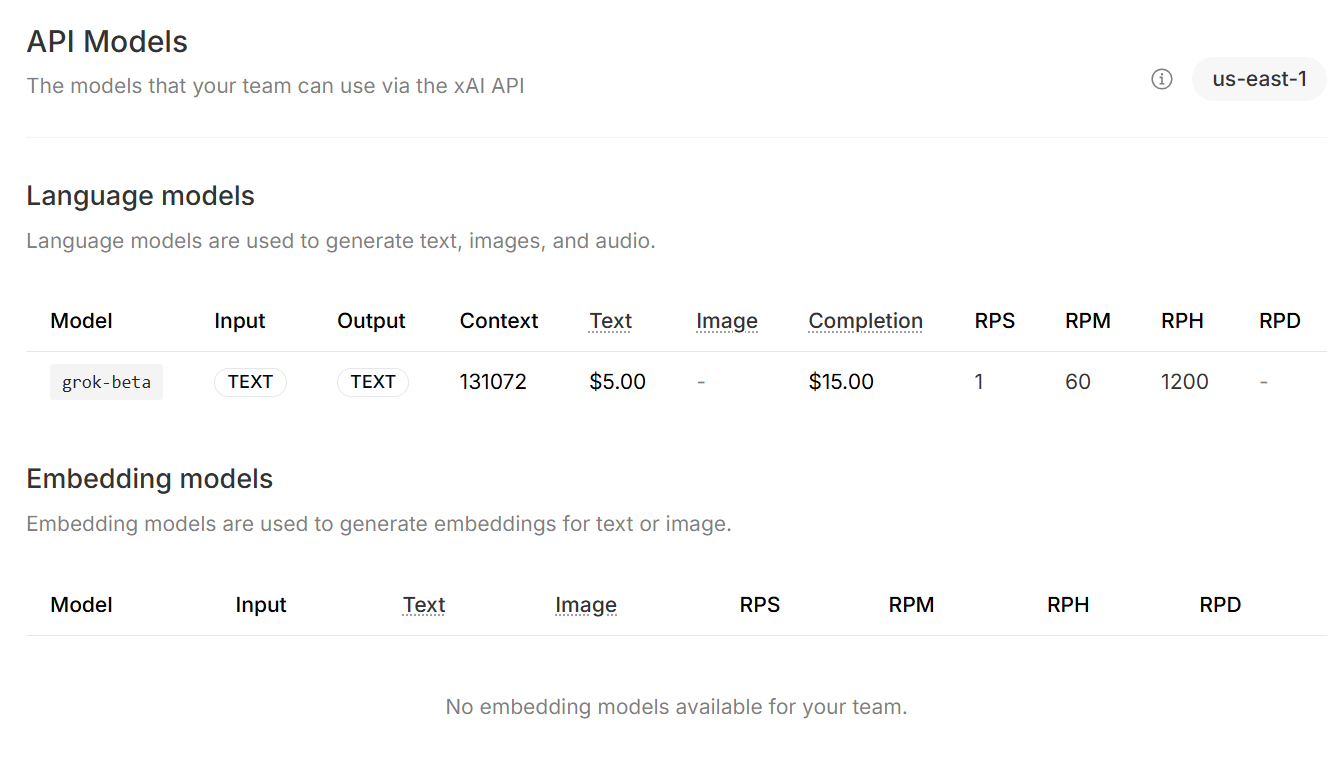1338x765 pixels.
Task: Click 'The models that your team can use' subtitle
Action: [x=275, y=86]
